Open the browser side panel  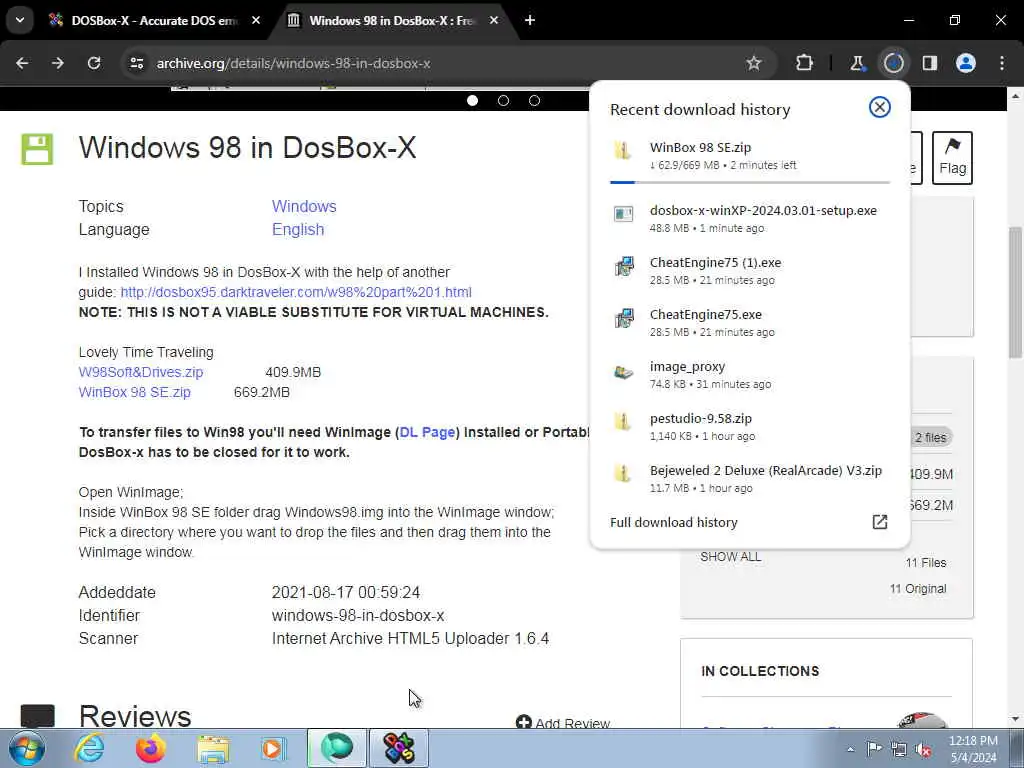pyautogui.click(x=929, y=63)
